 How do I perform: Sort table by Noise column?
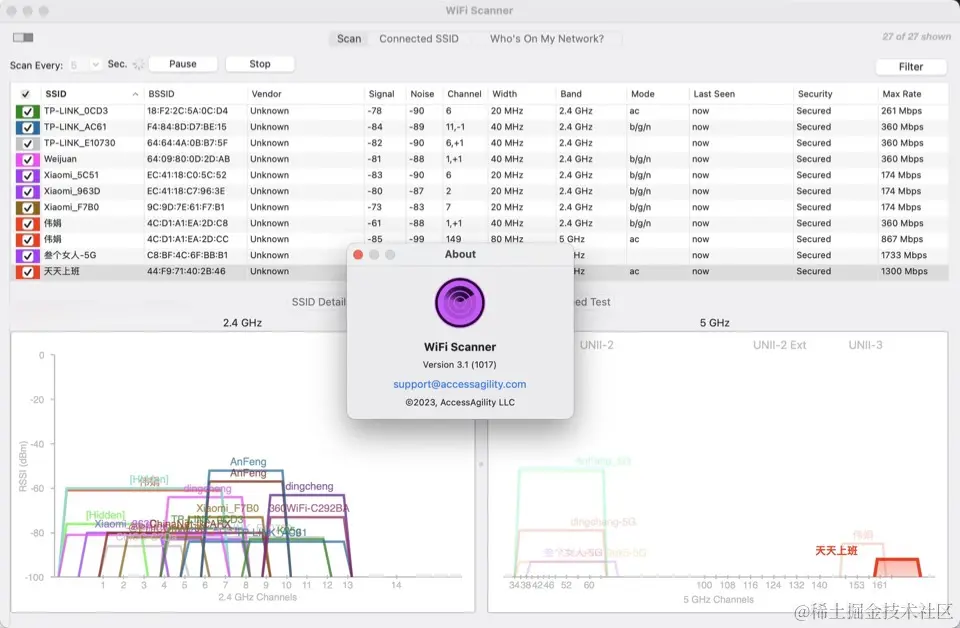pos(422,94)
